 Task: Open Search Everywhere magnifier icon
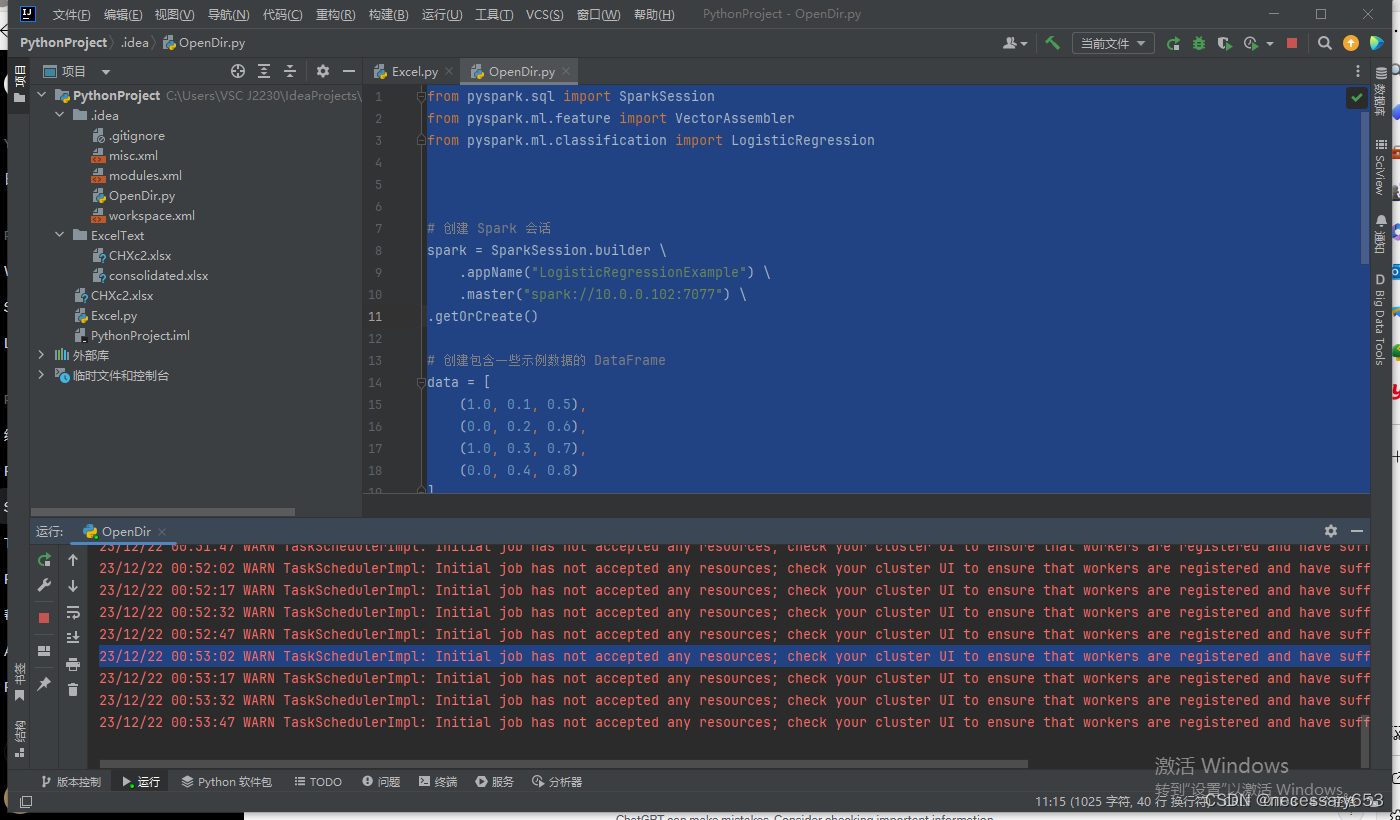tap(1325, 43)
